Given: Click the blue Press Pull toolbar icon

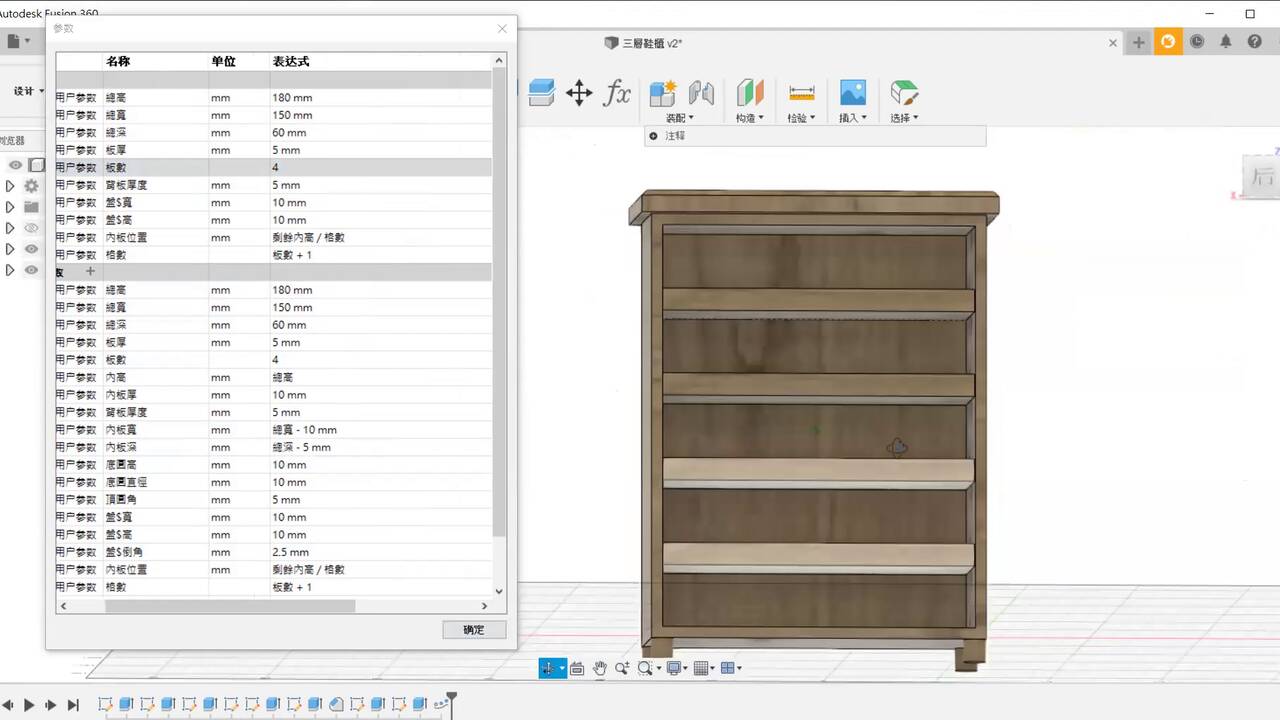Looking at the screenshot, I should 541,93.
